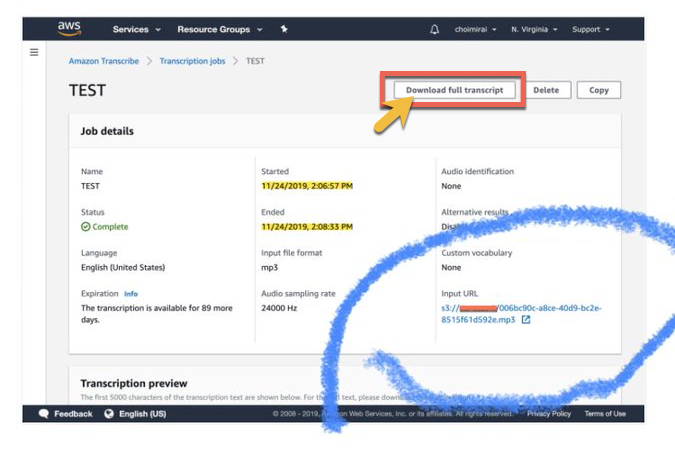Toggle the hamburger side navigation menu
The height and width of the screenshot is (454, 675).
pos(34,53)
